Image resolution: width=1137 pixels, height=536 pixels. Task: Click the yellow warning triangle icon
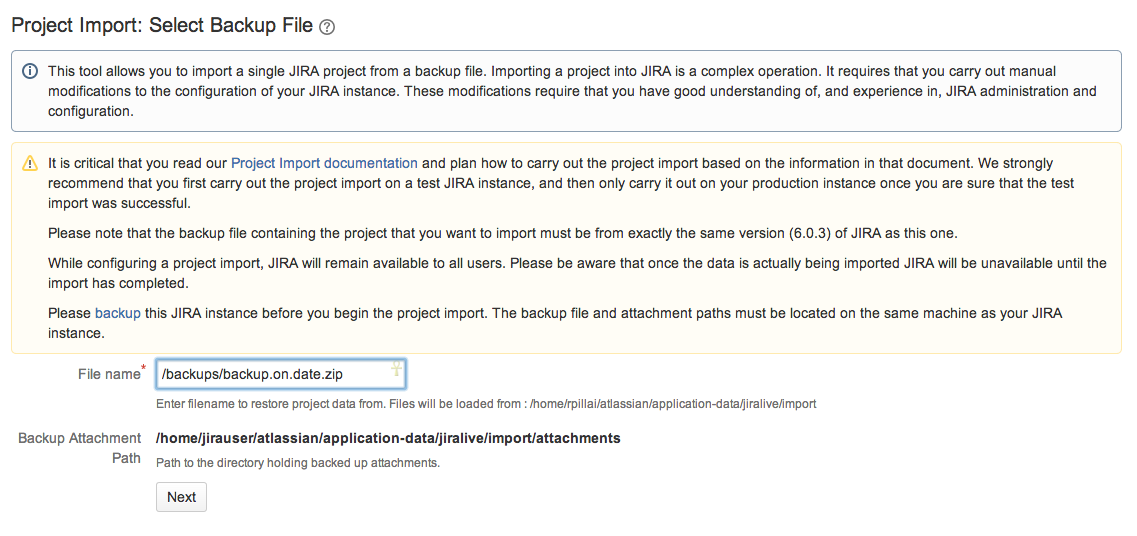point(30,164)
